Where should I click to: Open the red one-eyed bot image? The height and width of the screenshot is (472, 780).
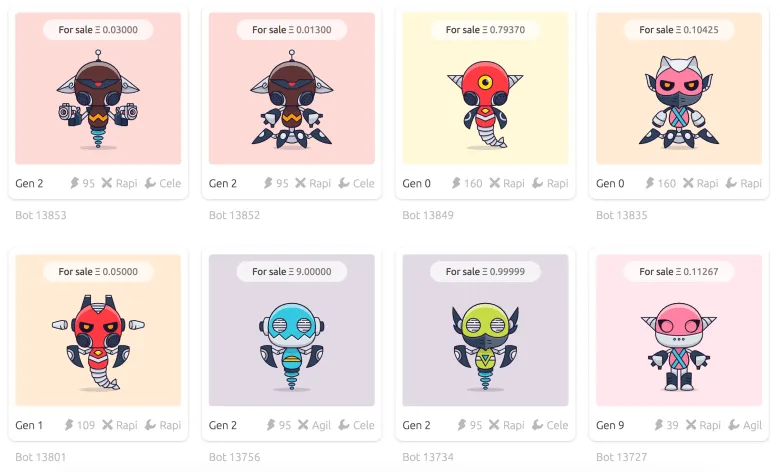pos(485,88)
